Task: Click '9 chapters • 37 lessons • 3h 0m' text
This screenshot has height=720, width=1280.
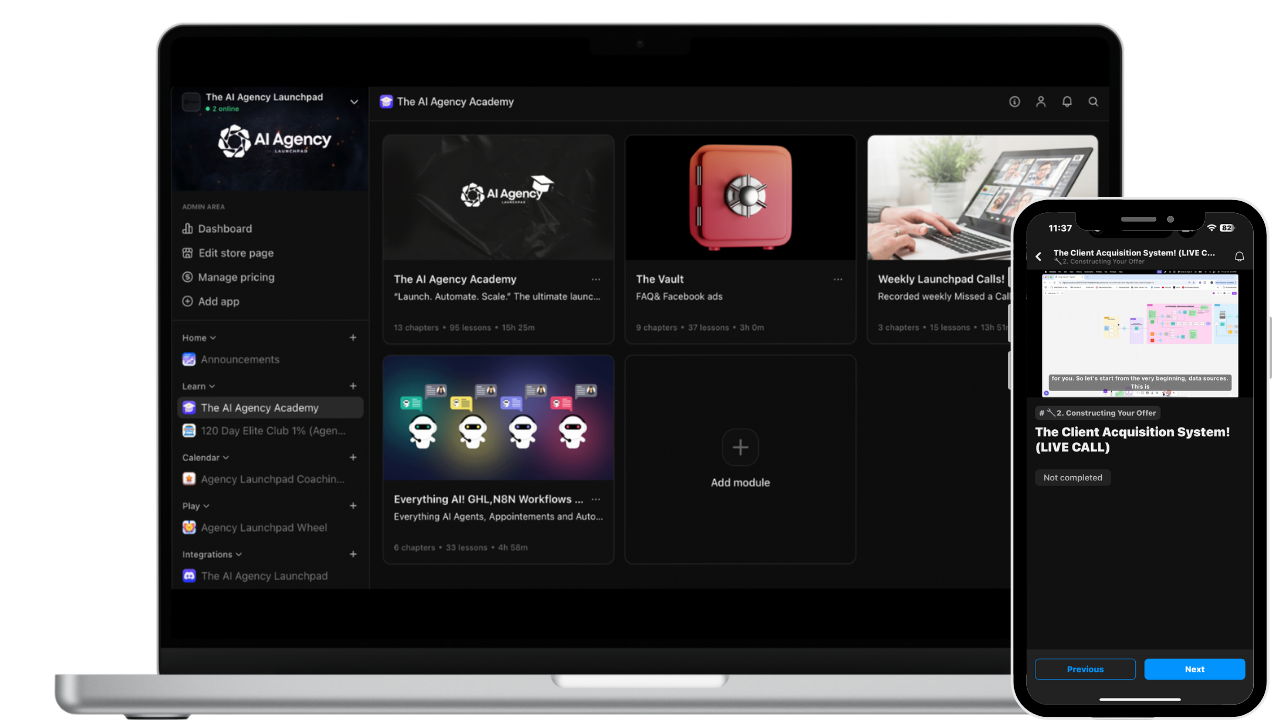Action: point(700,327)
